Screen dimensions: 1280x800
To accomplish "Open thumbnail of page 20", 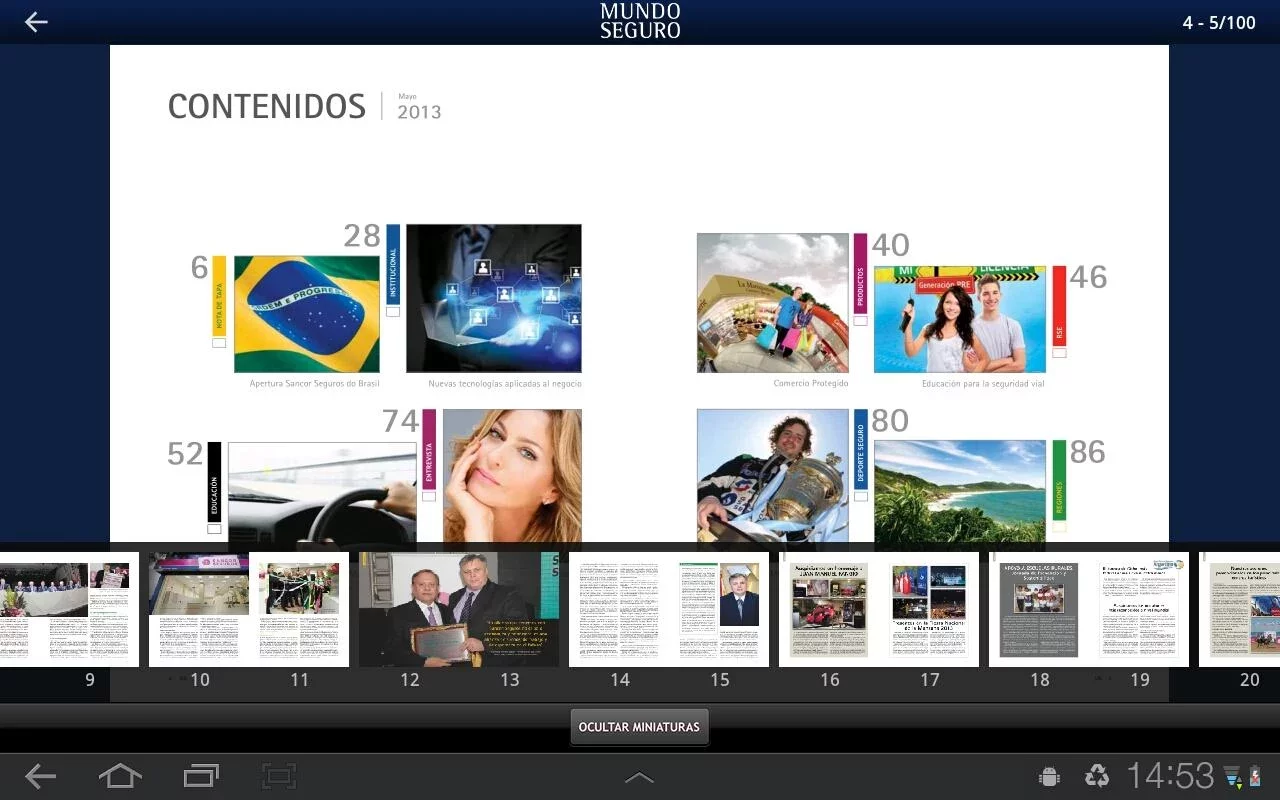I will pyautogui.click(x=1239, y=609).
